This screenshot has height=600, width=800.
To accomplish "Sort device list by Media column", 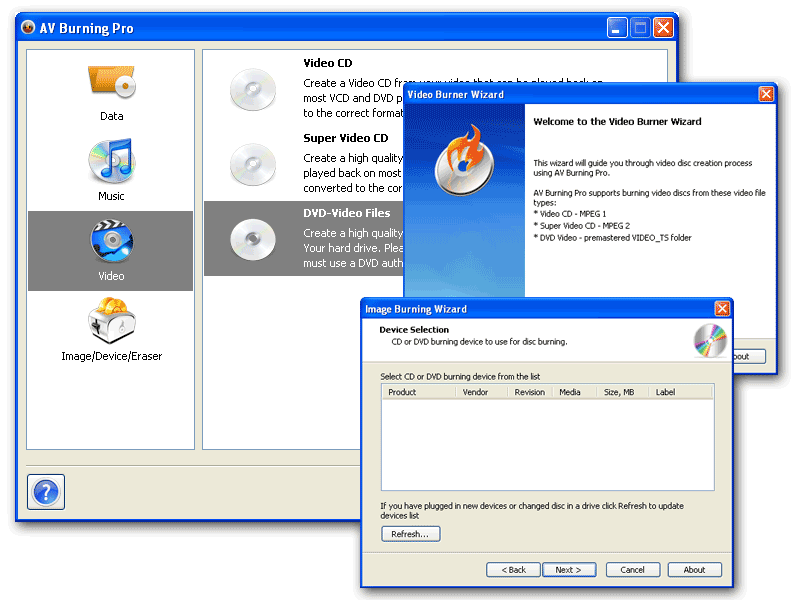I will click(575, 392).
